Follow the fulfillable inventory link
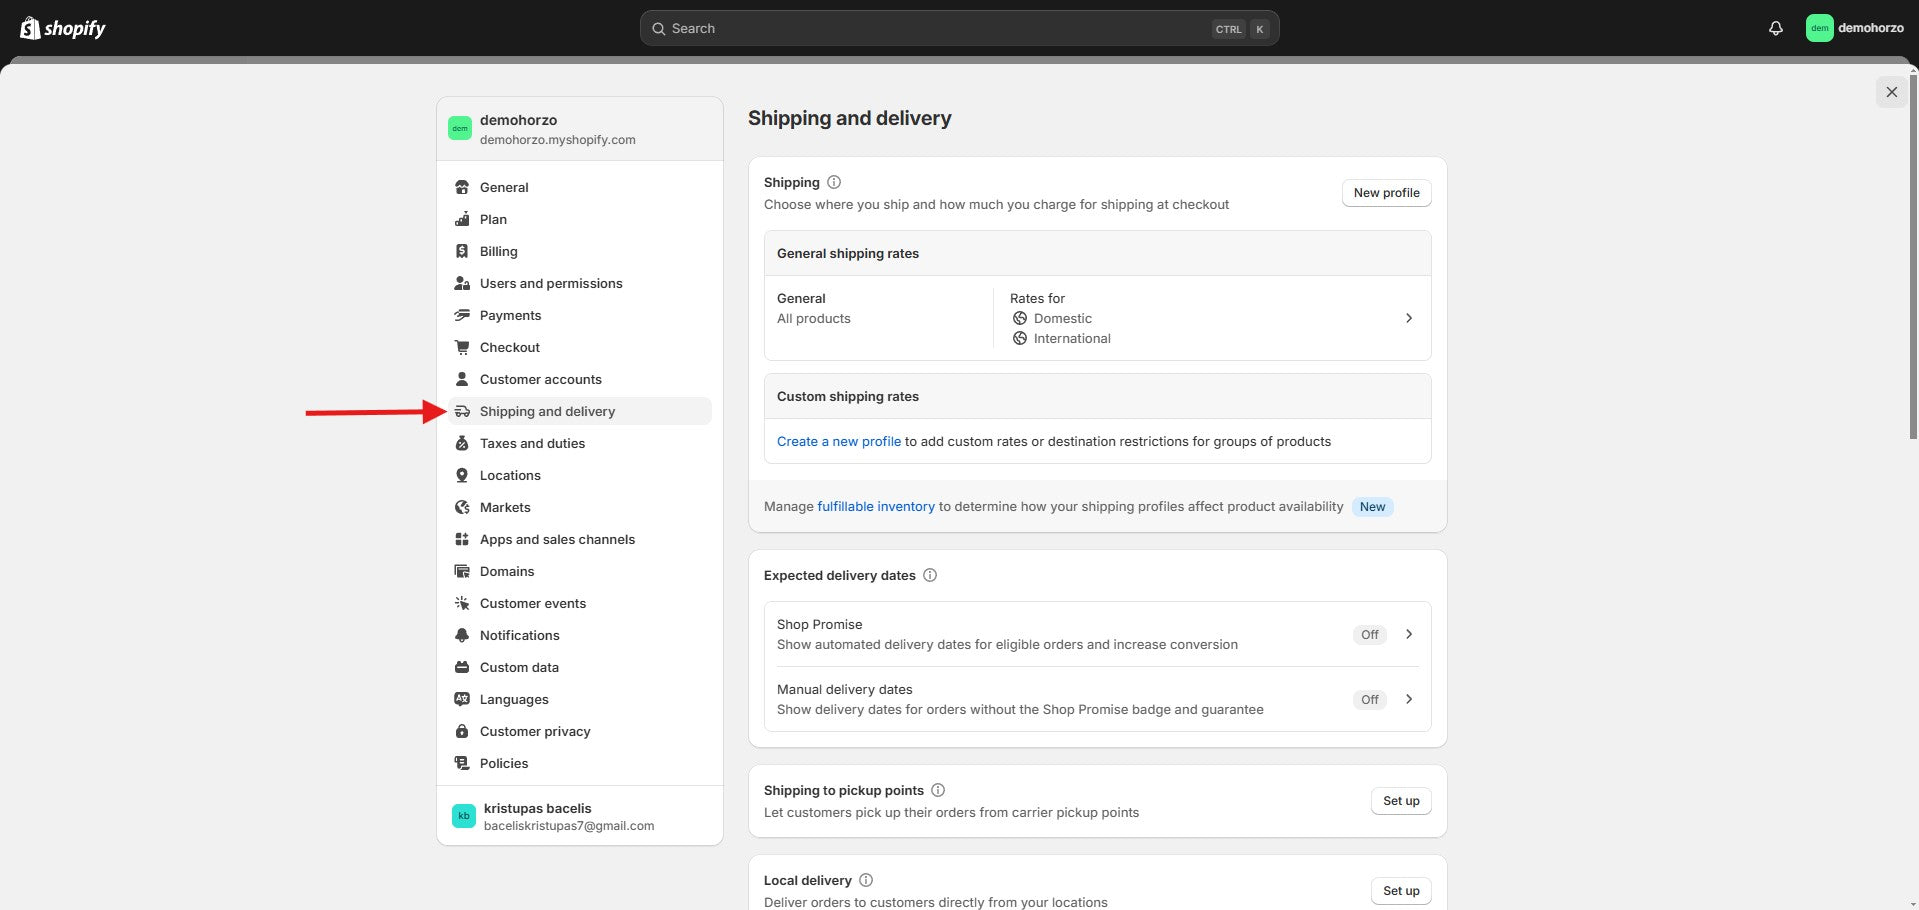This screenshot has height=910, width=1919. tap(875, 507)
